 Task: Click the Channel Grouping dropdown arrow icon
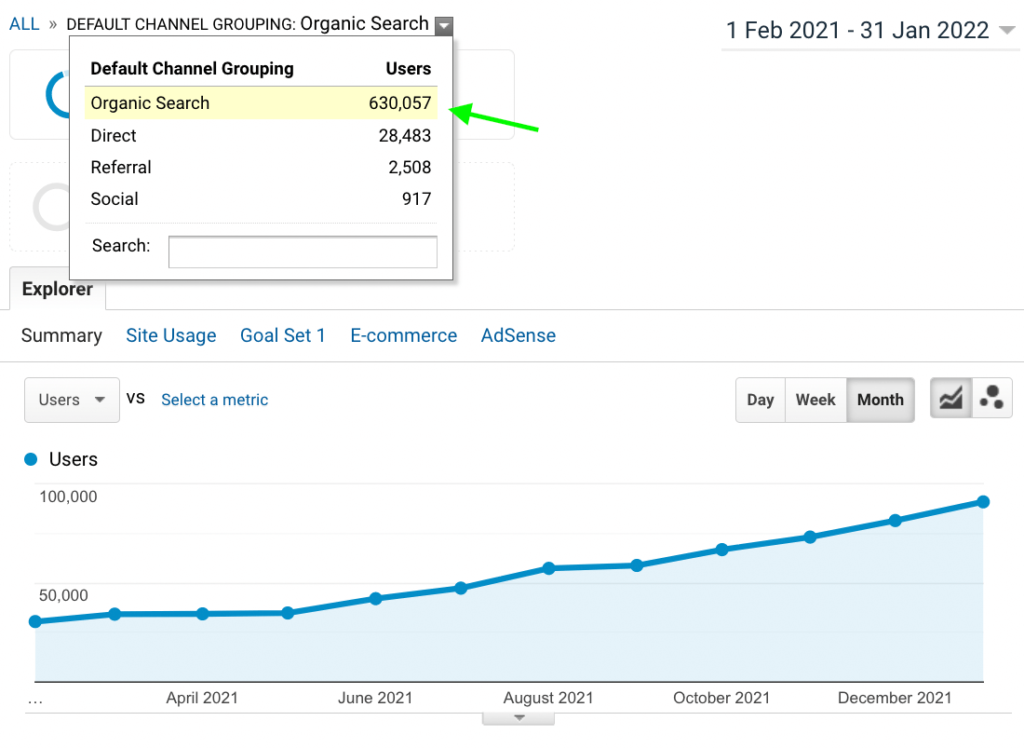pyautogui.click(x=444, y=26)
